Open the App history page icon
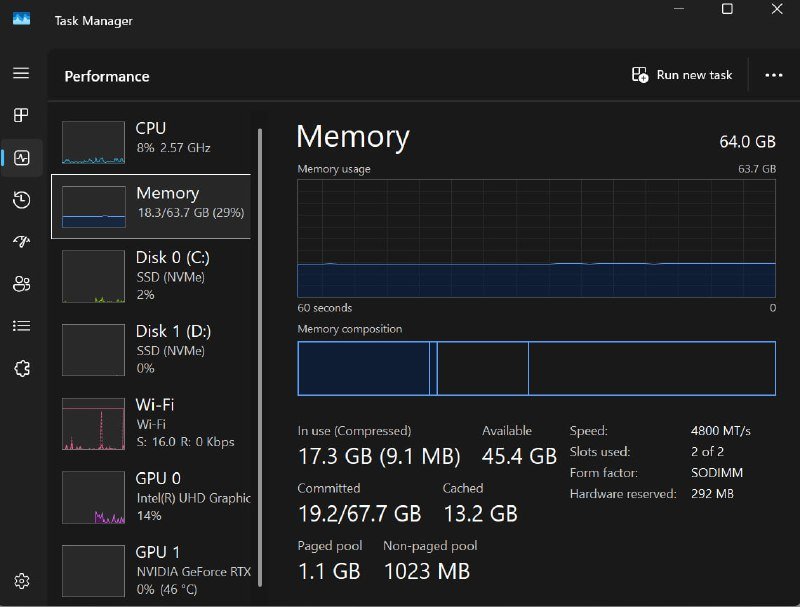Screen dimensions: 800x607 pyautogui.click(x=21, y=200)
